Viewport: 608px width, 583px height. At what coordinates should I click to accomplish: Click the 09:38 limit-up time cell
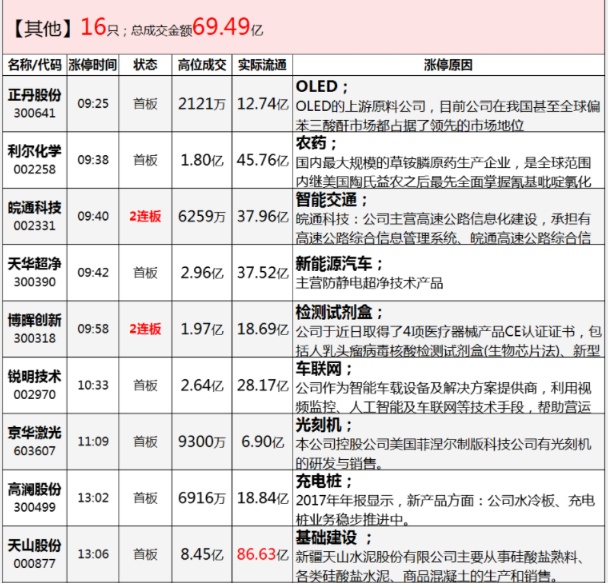(x=93, y=160)
